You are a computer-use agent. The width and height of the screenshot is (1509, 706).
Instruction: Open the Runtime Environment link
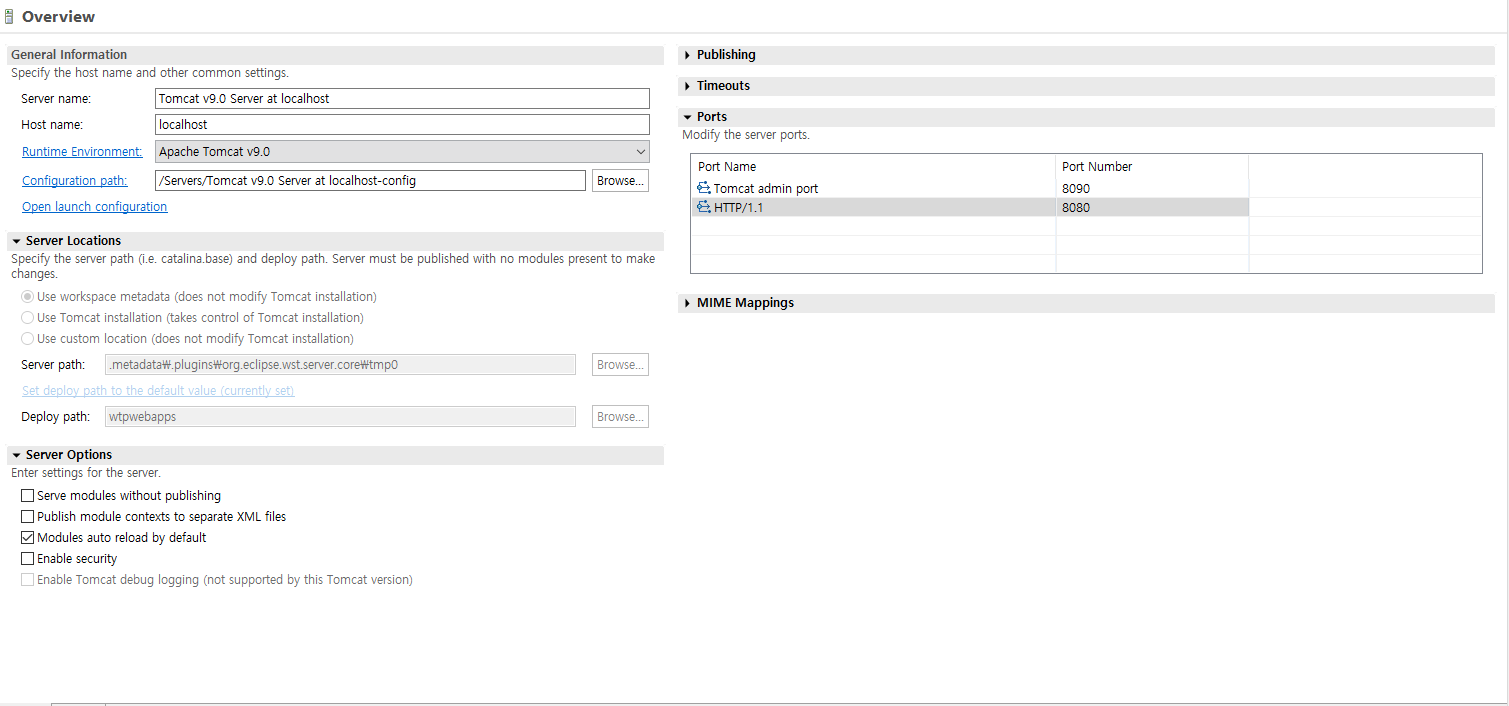pos(82,152)
